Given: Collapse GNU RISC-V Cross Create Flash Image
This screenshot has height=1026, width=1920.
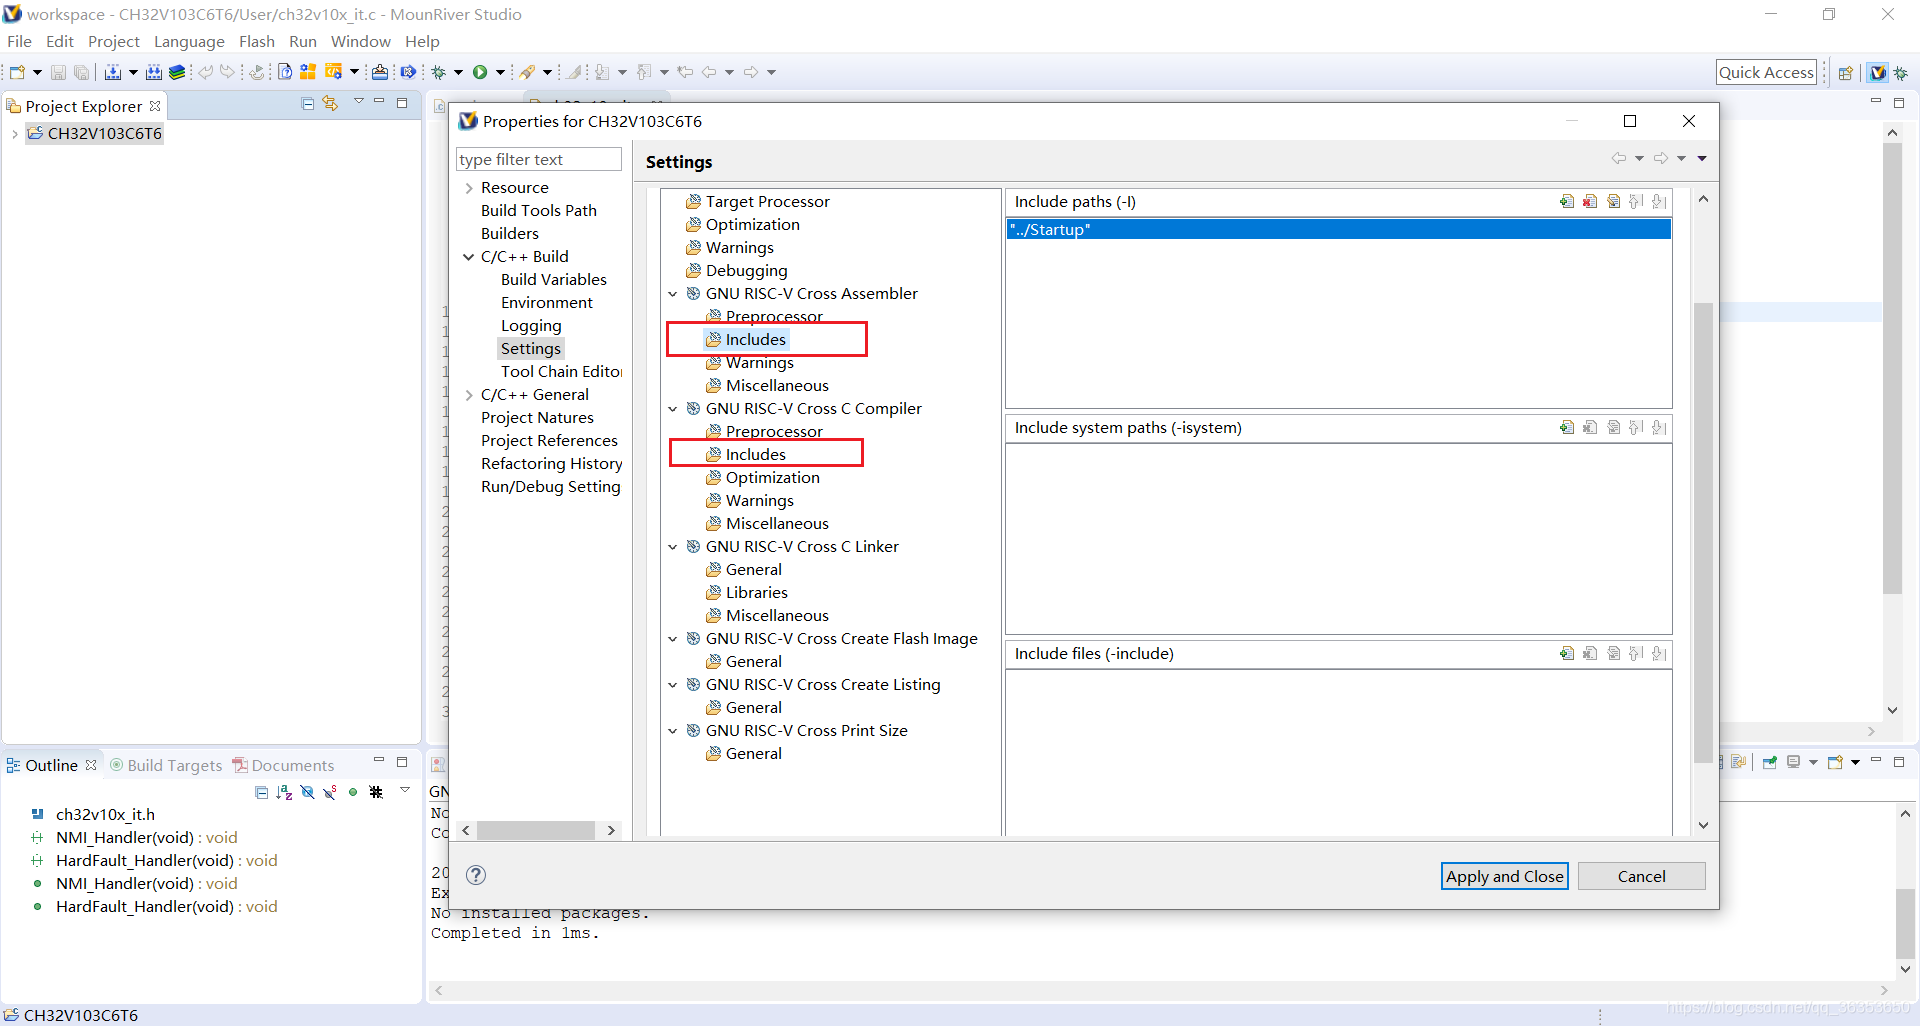Looking at the screenshot, I should (x=673, y=639).
